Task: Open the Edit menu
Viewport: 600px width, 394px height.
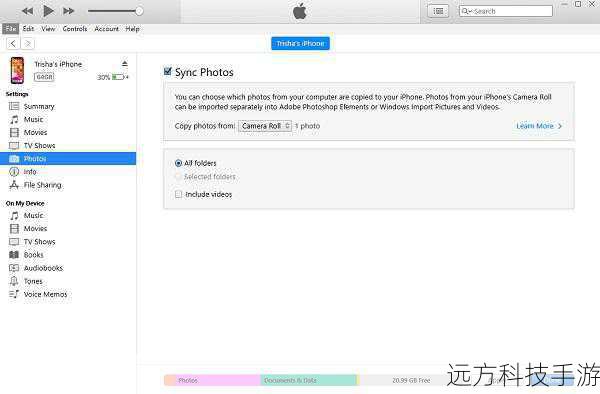Action: click(x=28, y=29)
